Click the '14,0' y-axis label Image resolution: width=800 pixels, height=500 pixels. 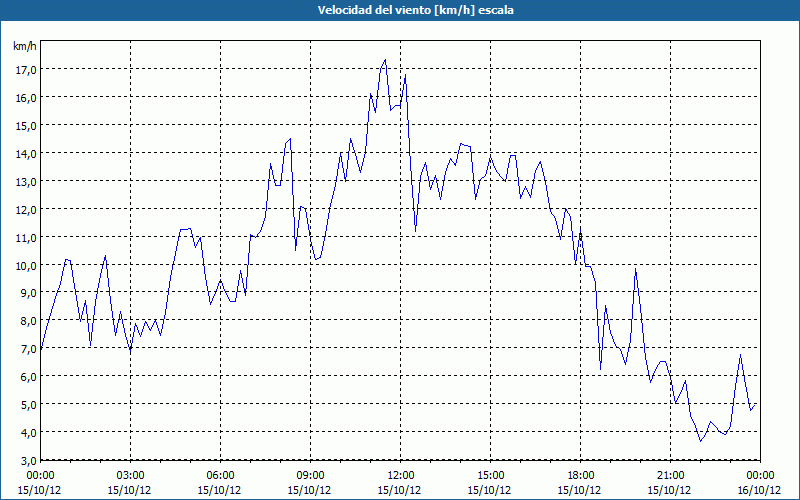26,154
